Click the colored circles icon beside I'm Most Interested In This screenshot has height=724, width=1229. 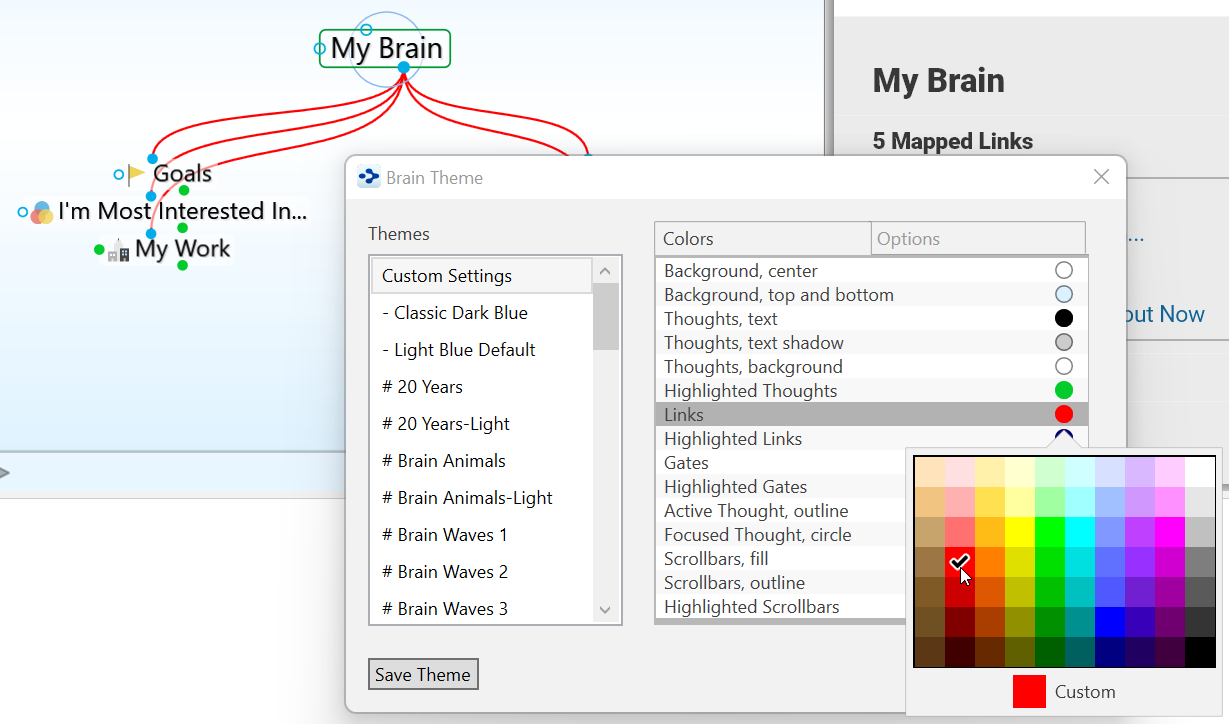(41, 212)
